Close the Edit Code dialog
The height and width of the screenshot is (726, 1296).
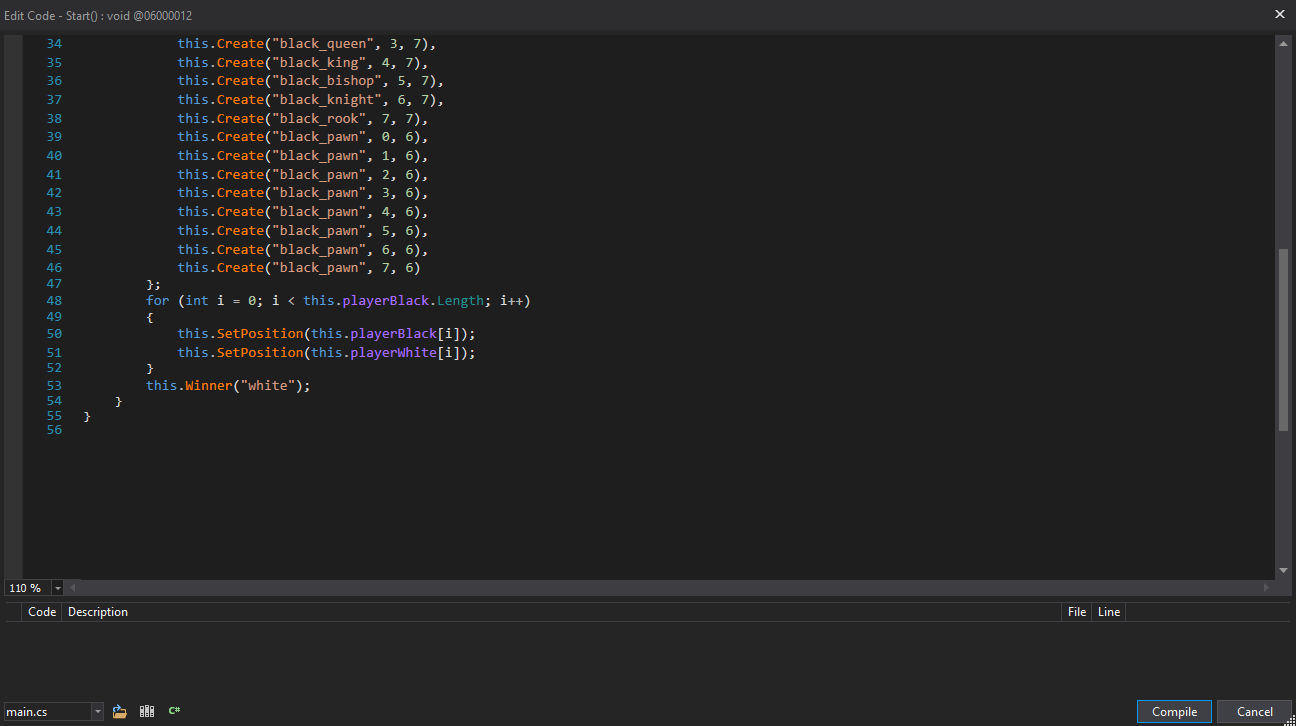coord(1280,14)
